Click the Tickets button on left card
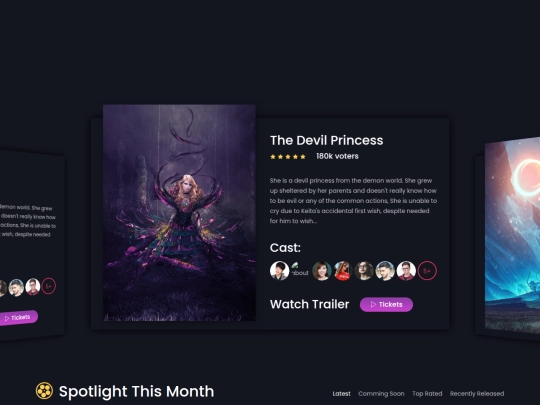 pyautogui.click(x=18, y=318)
